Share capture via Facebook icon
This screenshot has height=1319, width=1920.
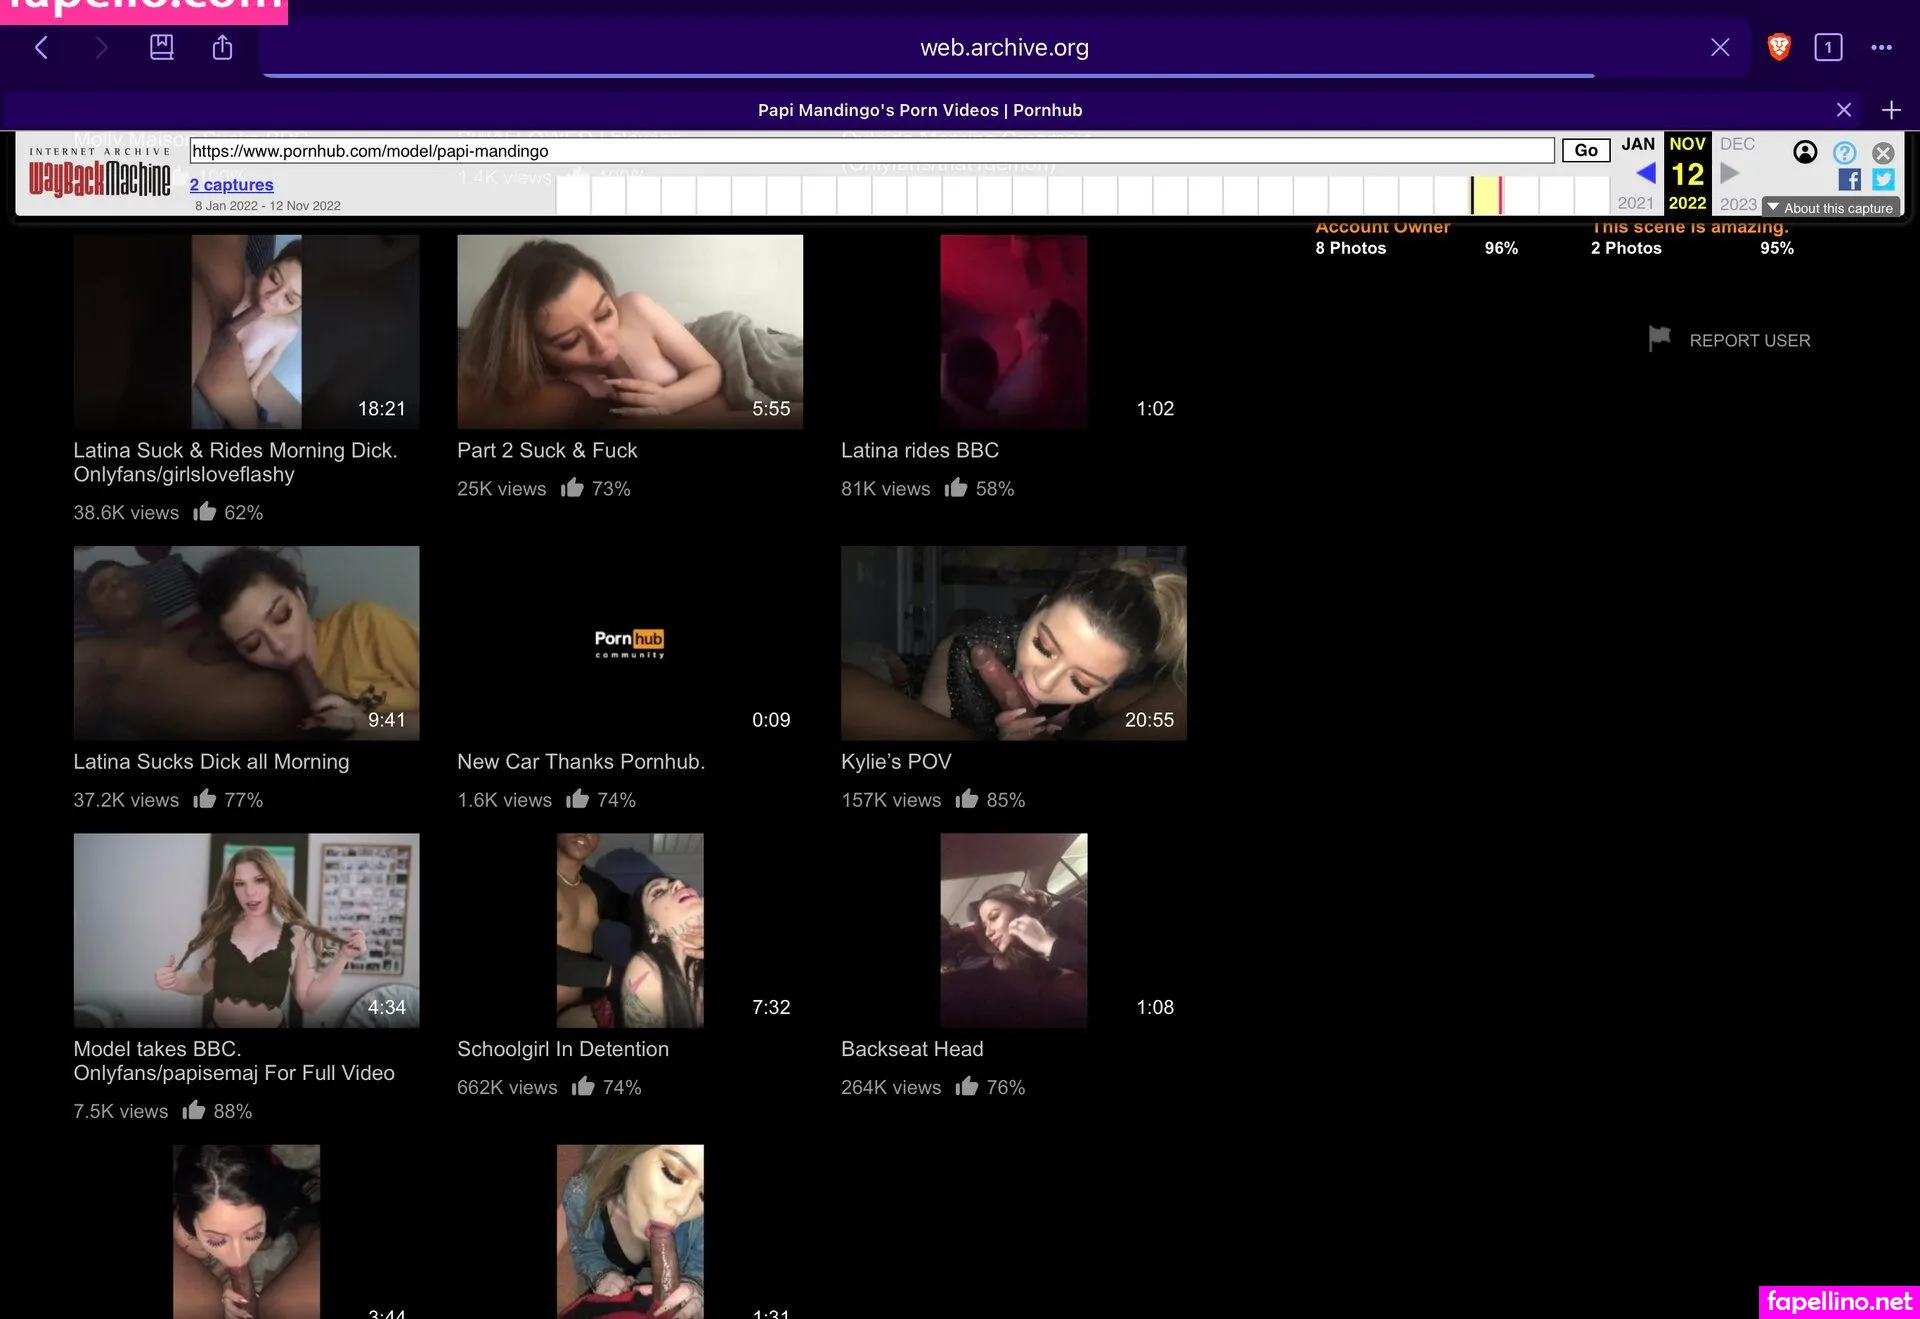1849,180
